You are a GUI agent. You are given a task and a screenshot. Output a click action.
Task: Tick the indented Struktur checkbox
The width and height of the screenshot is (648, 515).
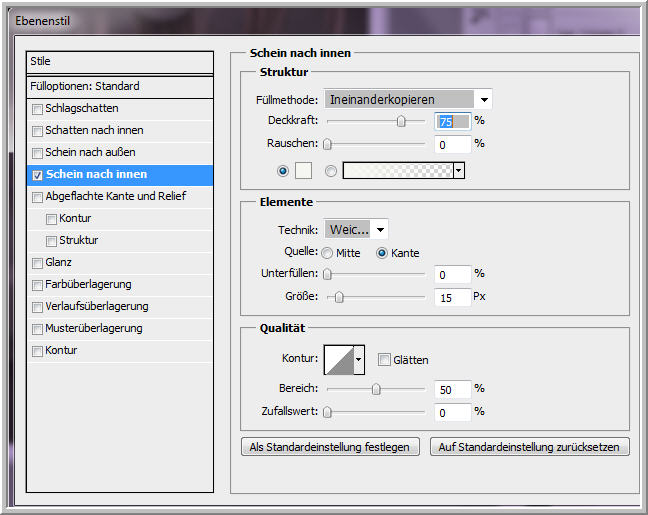51,241
